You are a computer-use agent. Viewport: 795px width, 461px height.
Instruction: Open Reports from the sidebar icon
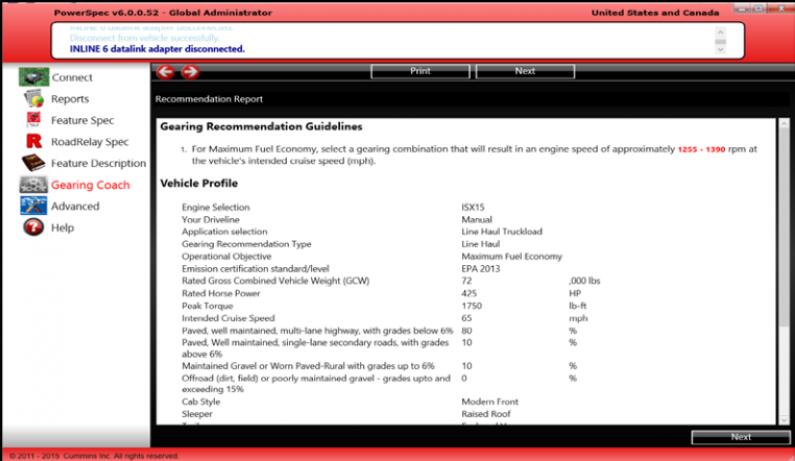coord(34,99)
